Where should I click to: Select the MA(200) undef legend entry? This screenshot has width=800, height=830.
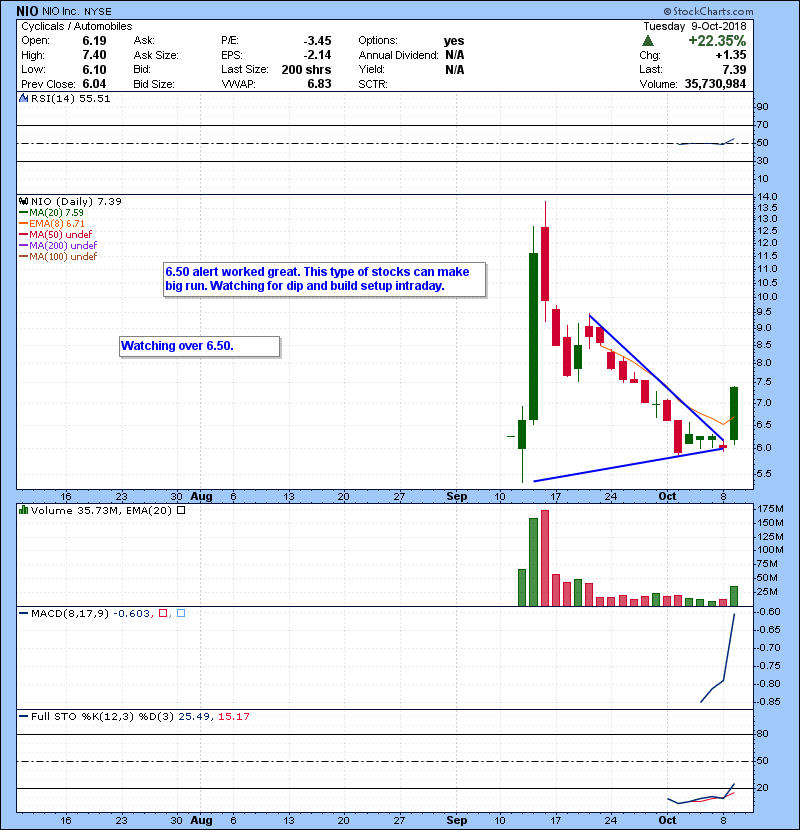pos(58,246)
